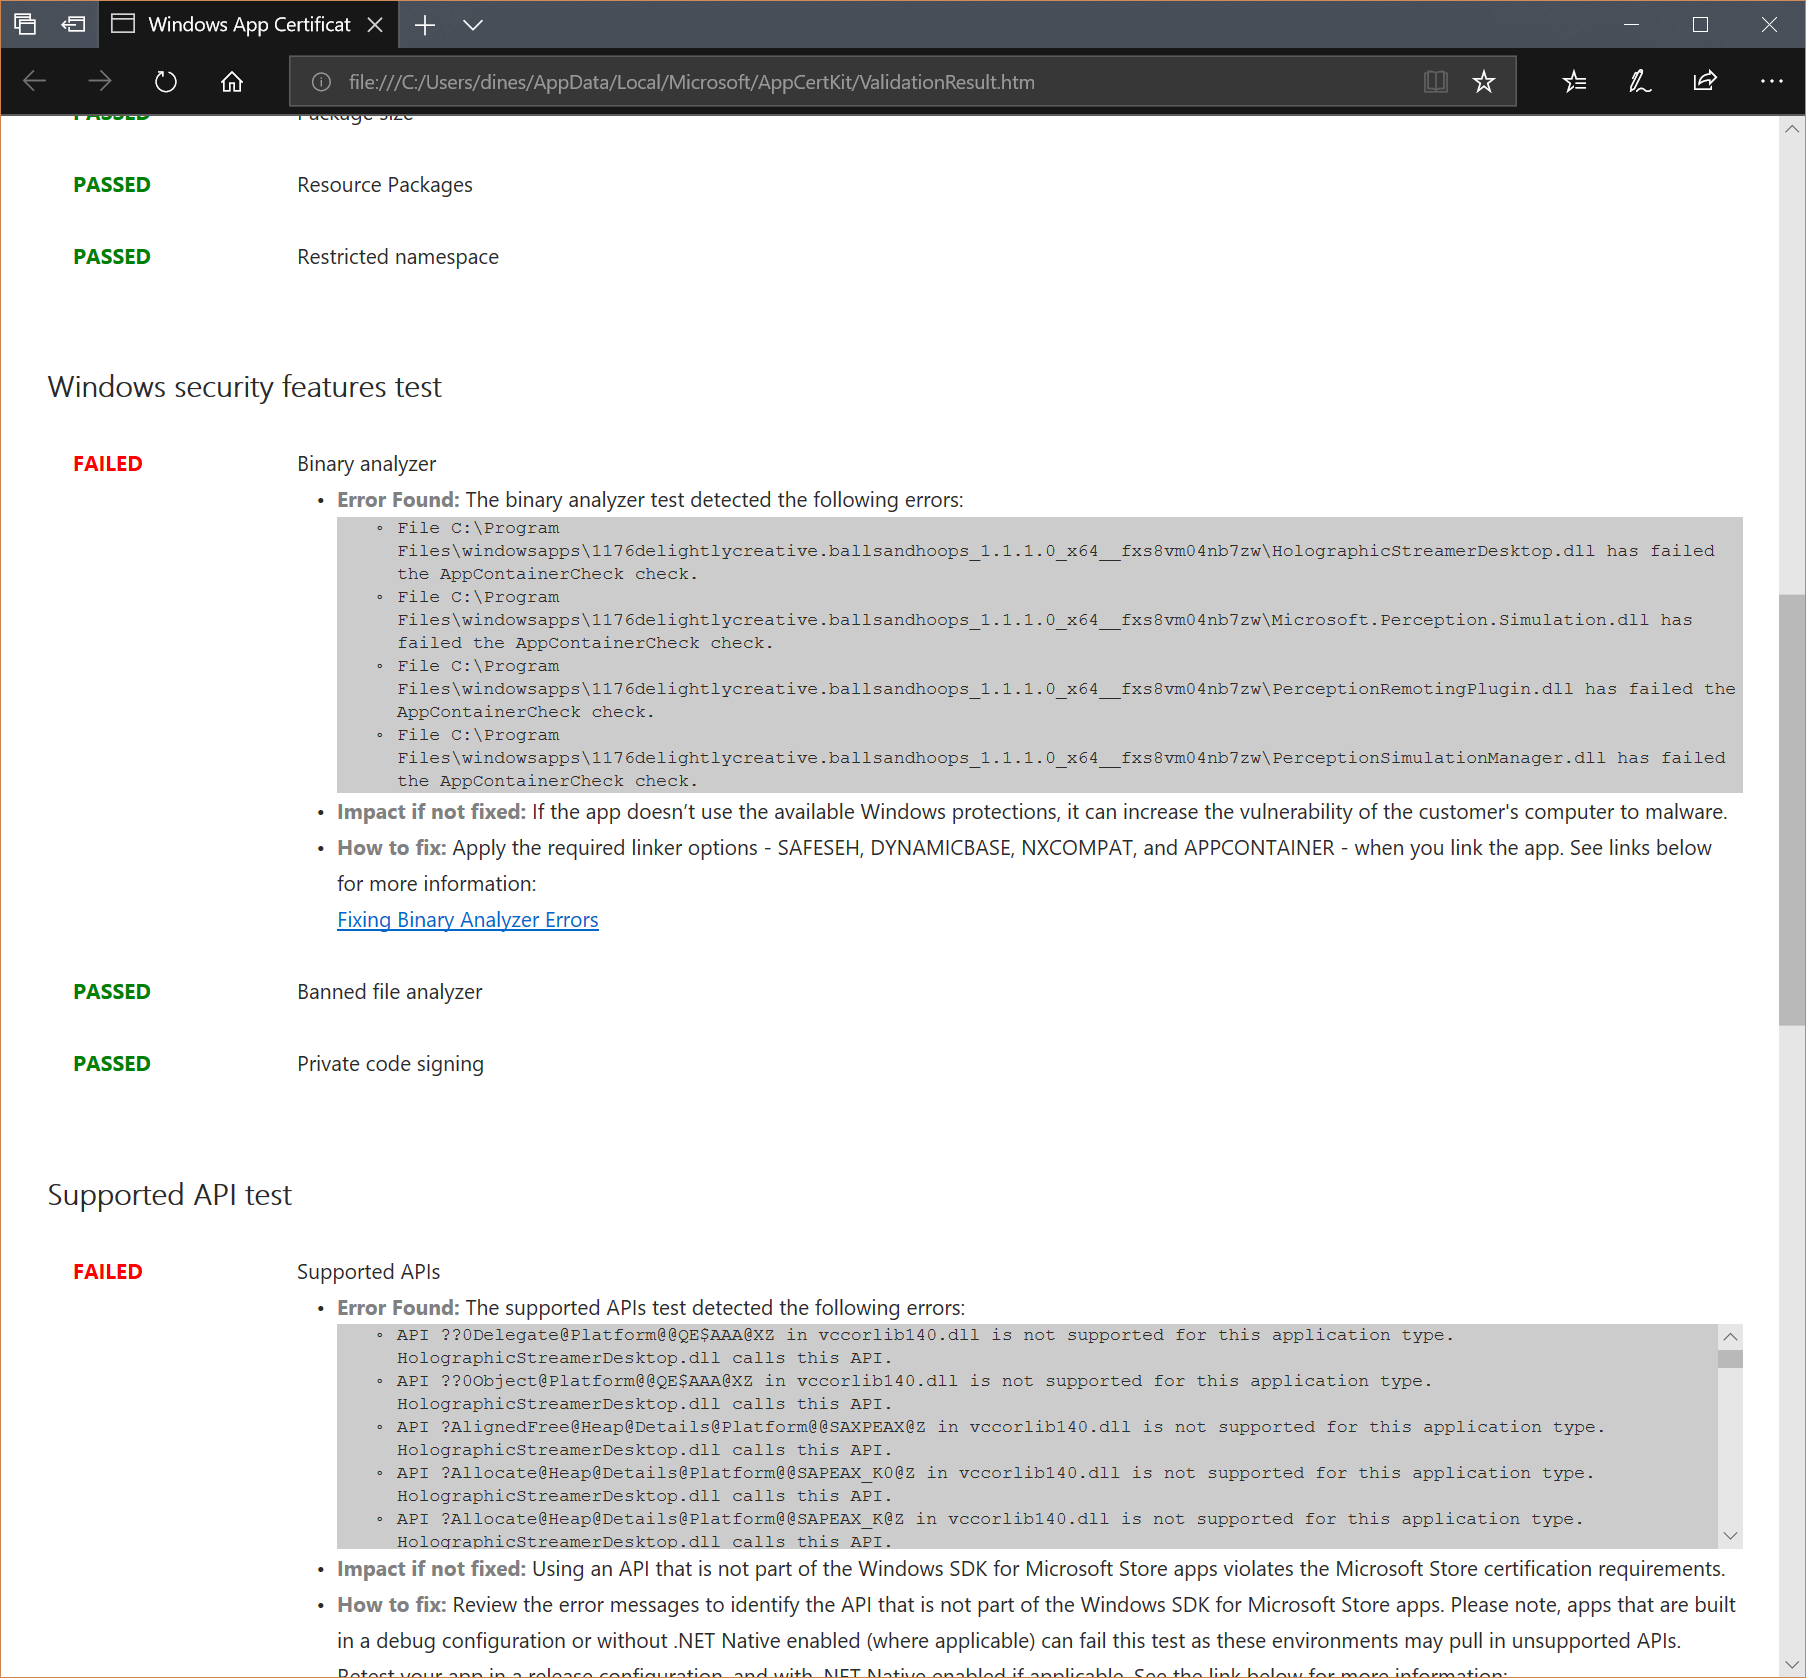Switch to reading view

[x=1436, y=81]
